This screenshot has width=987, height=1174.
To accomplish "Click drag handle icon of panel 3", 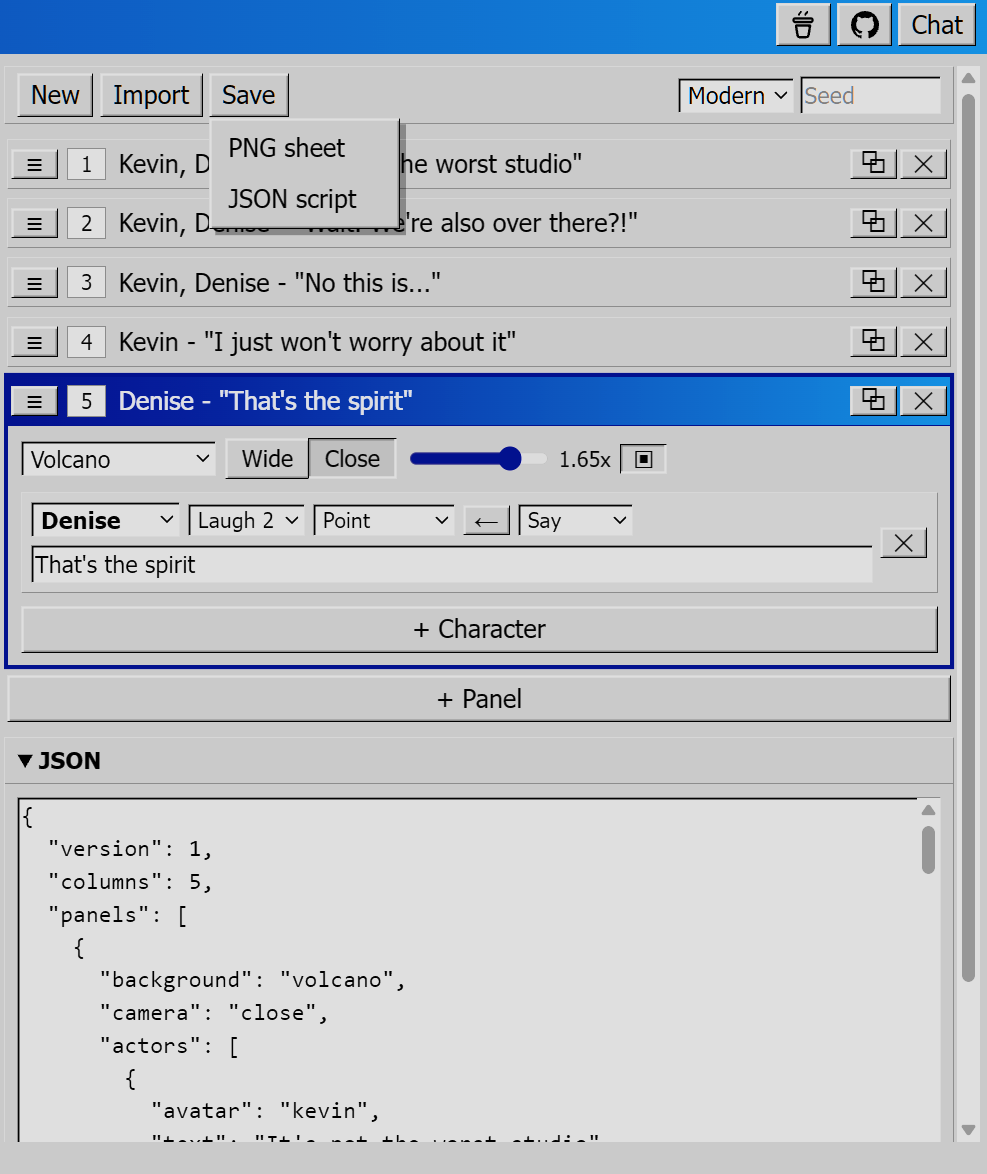I will [x=34, y=283].
